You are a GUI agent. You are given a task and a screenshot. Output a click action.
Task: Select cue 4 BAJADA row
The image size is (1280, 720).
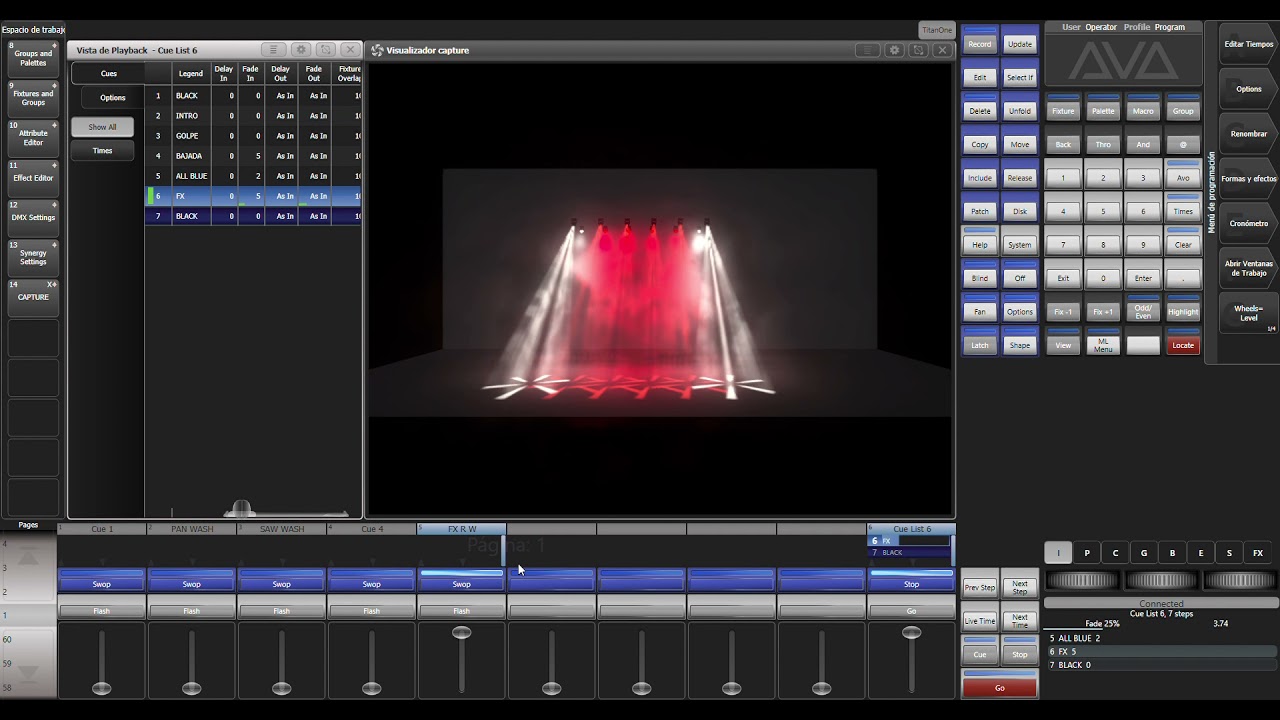tap(254, 156)
